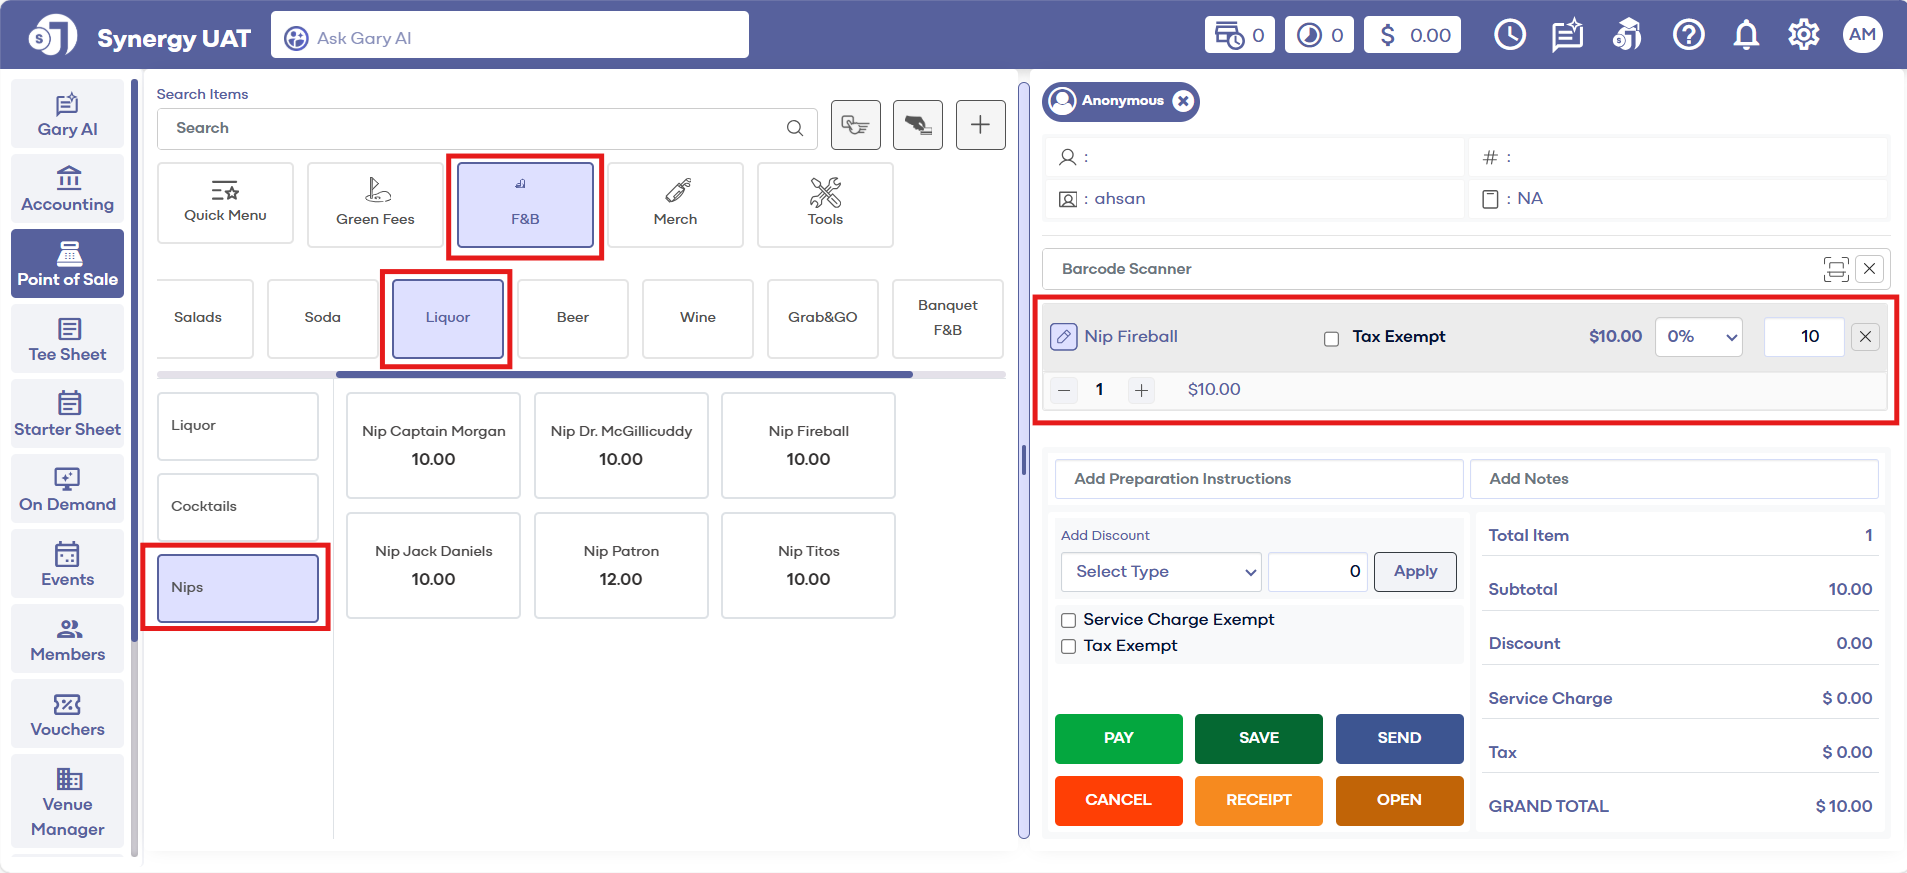Open the 0% discount dropdown
This screenshot has height=873, width=1907.
pos(1698,337)
